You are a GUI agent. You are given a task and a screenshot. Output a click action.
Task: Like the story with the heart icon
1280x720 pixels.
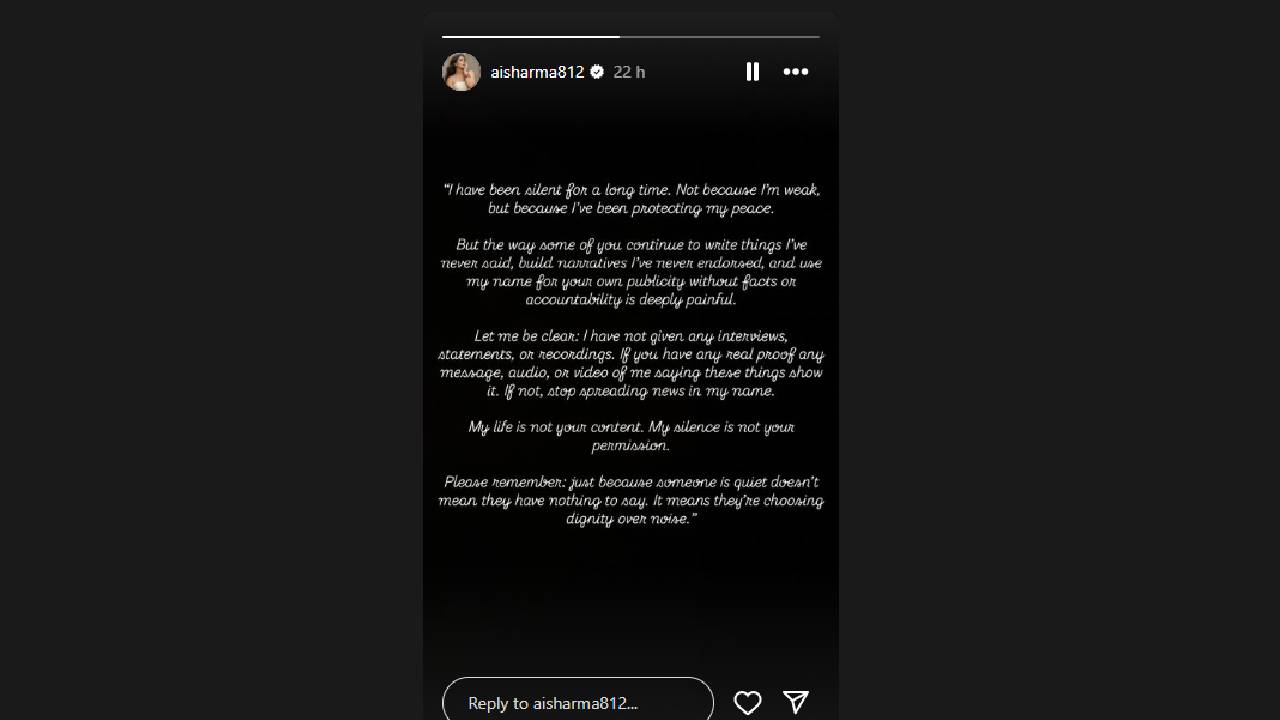748,703
